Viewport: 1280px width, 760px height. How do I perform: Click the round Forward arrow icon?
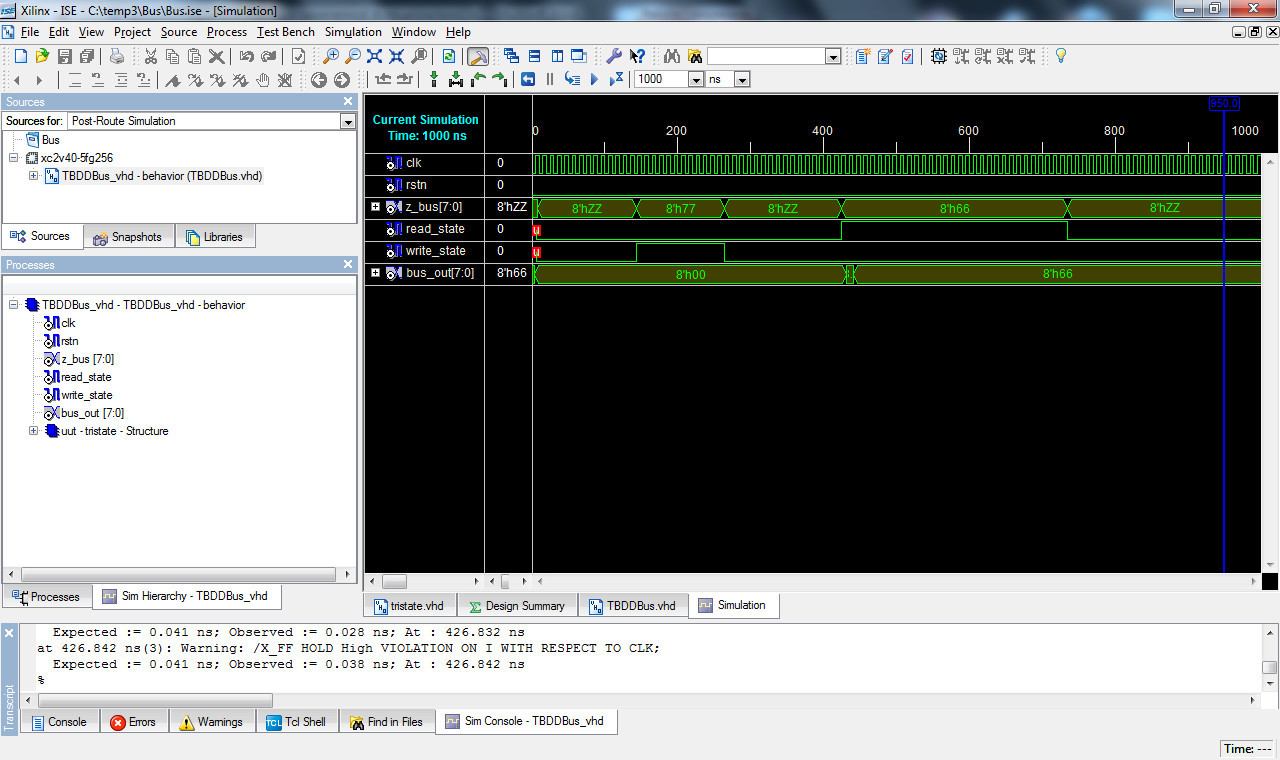pos(341,79)
